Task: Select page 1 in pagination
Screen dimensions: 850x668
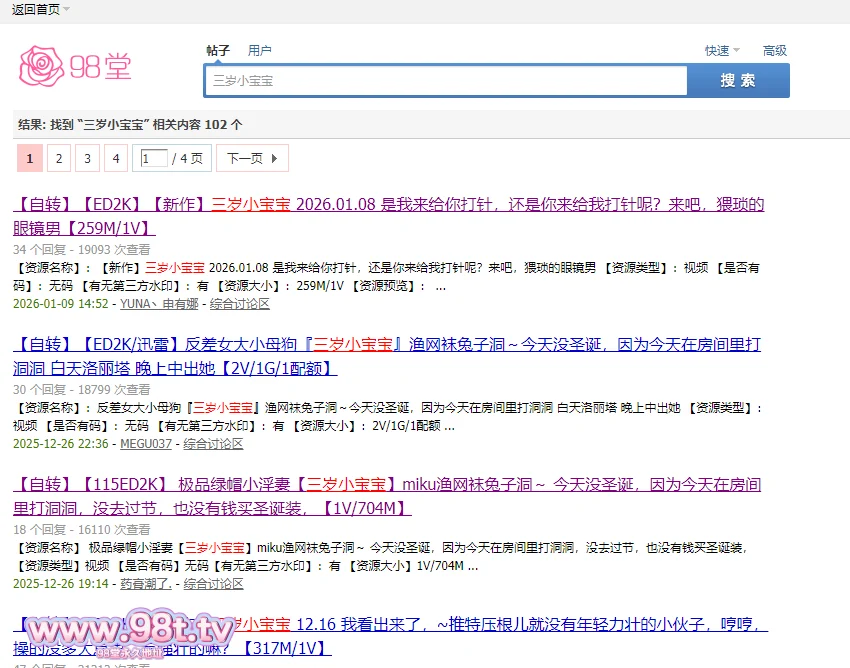Action: click(30, 158)
